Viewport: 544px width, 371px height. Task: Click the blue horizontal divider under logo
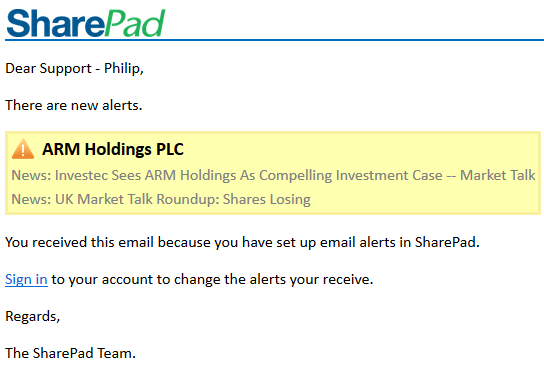[274, 40]
